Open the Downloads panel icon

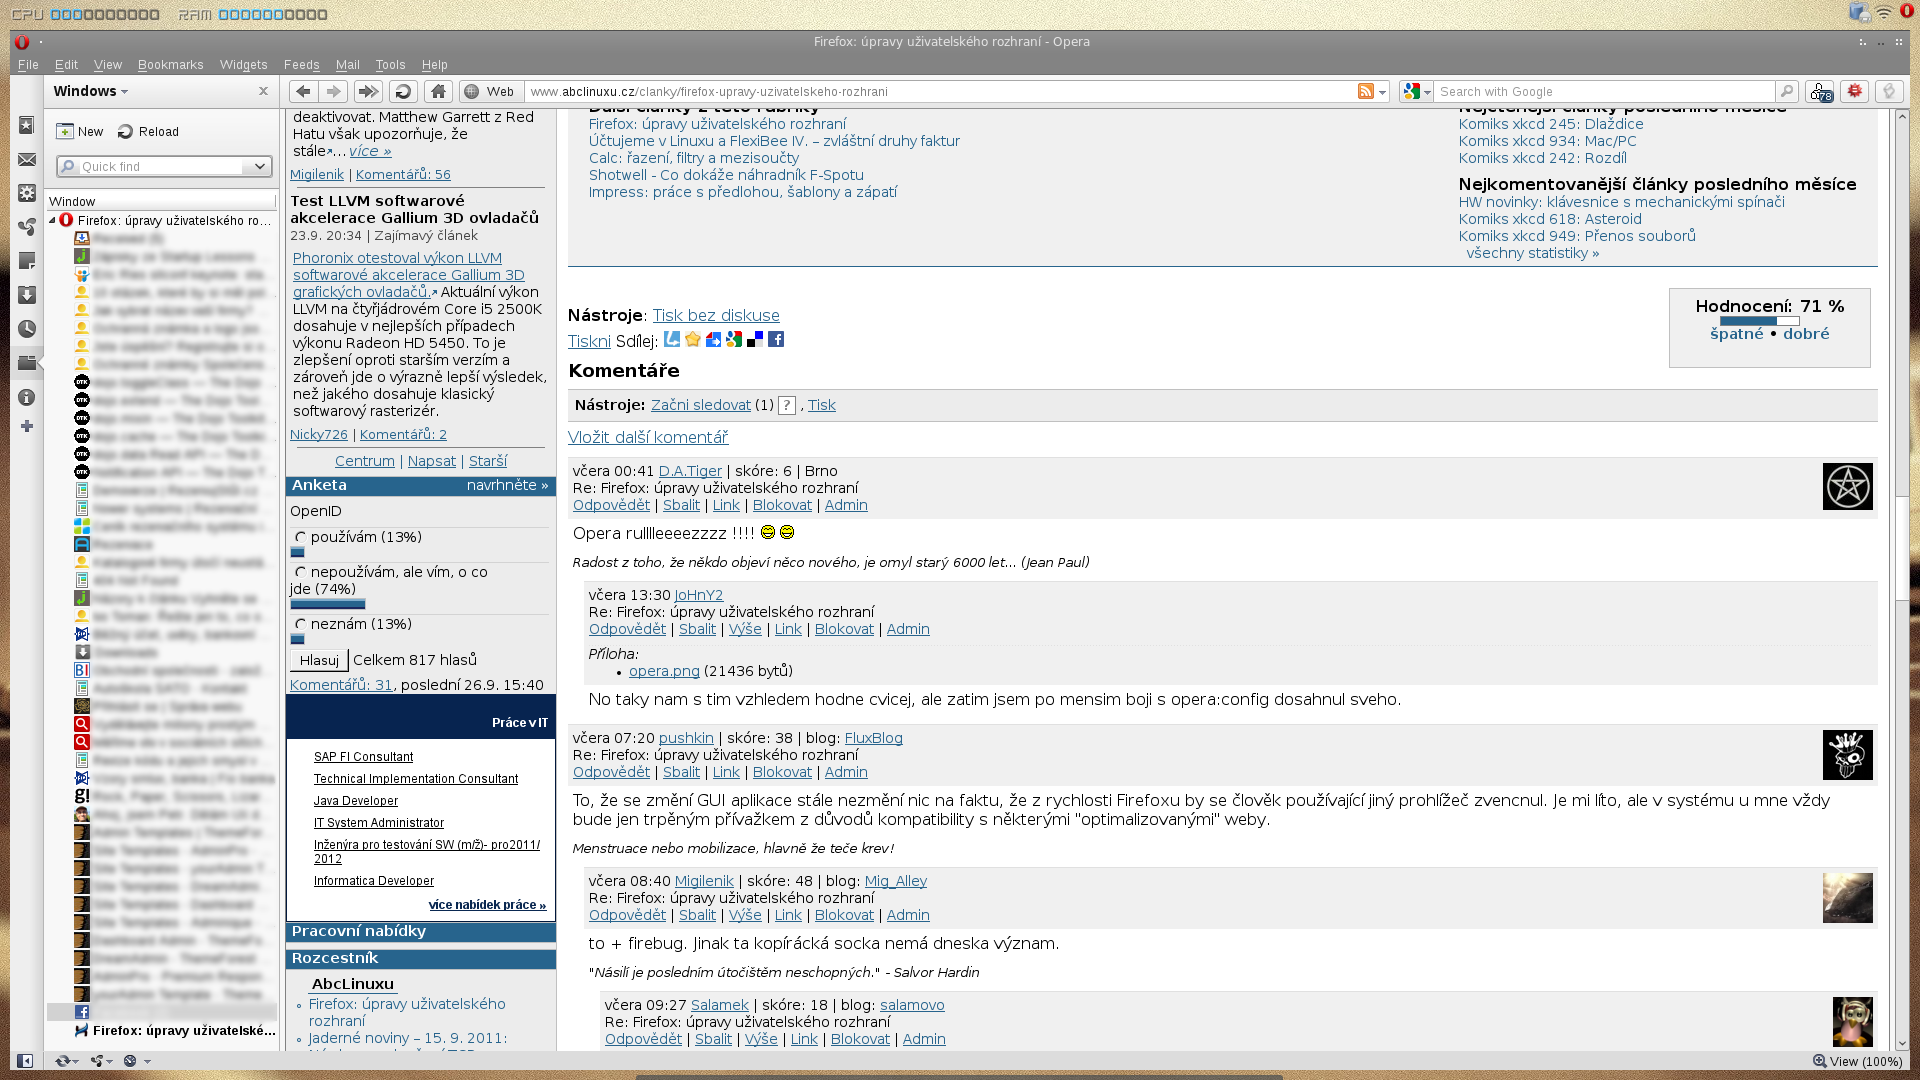pyautogui.click(x=27, y=295)
